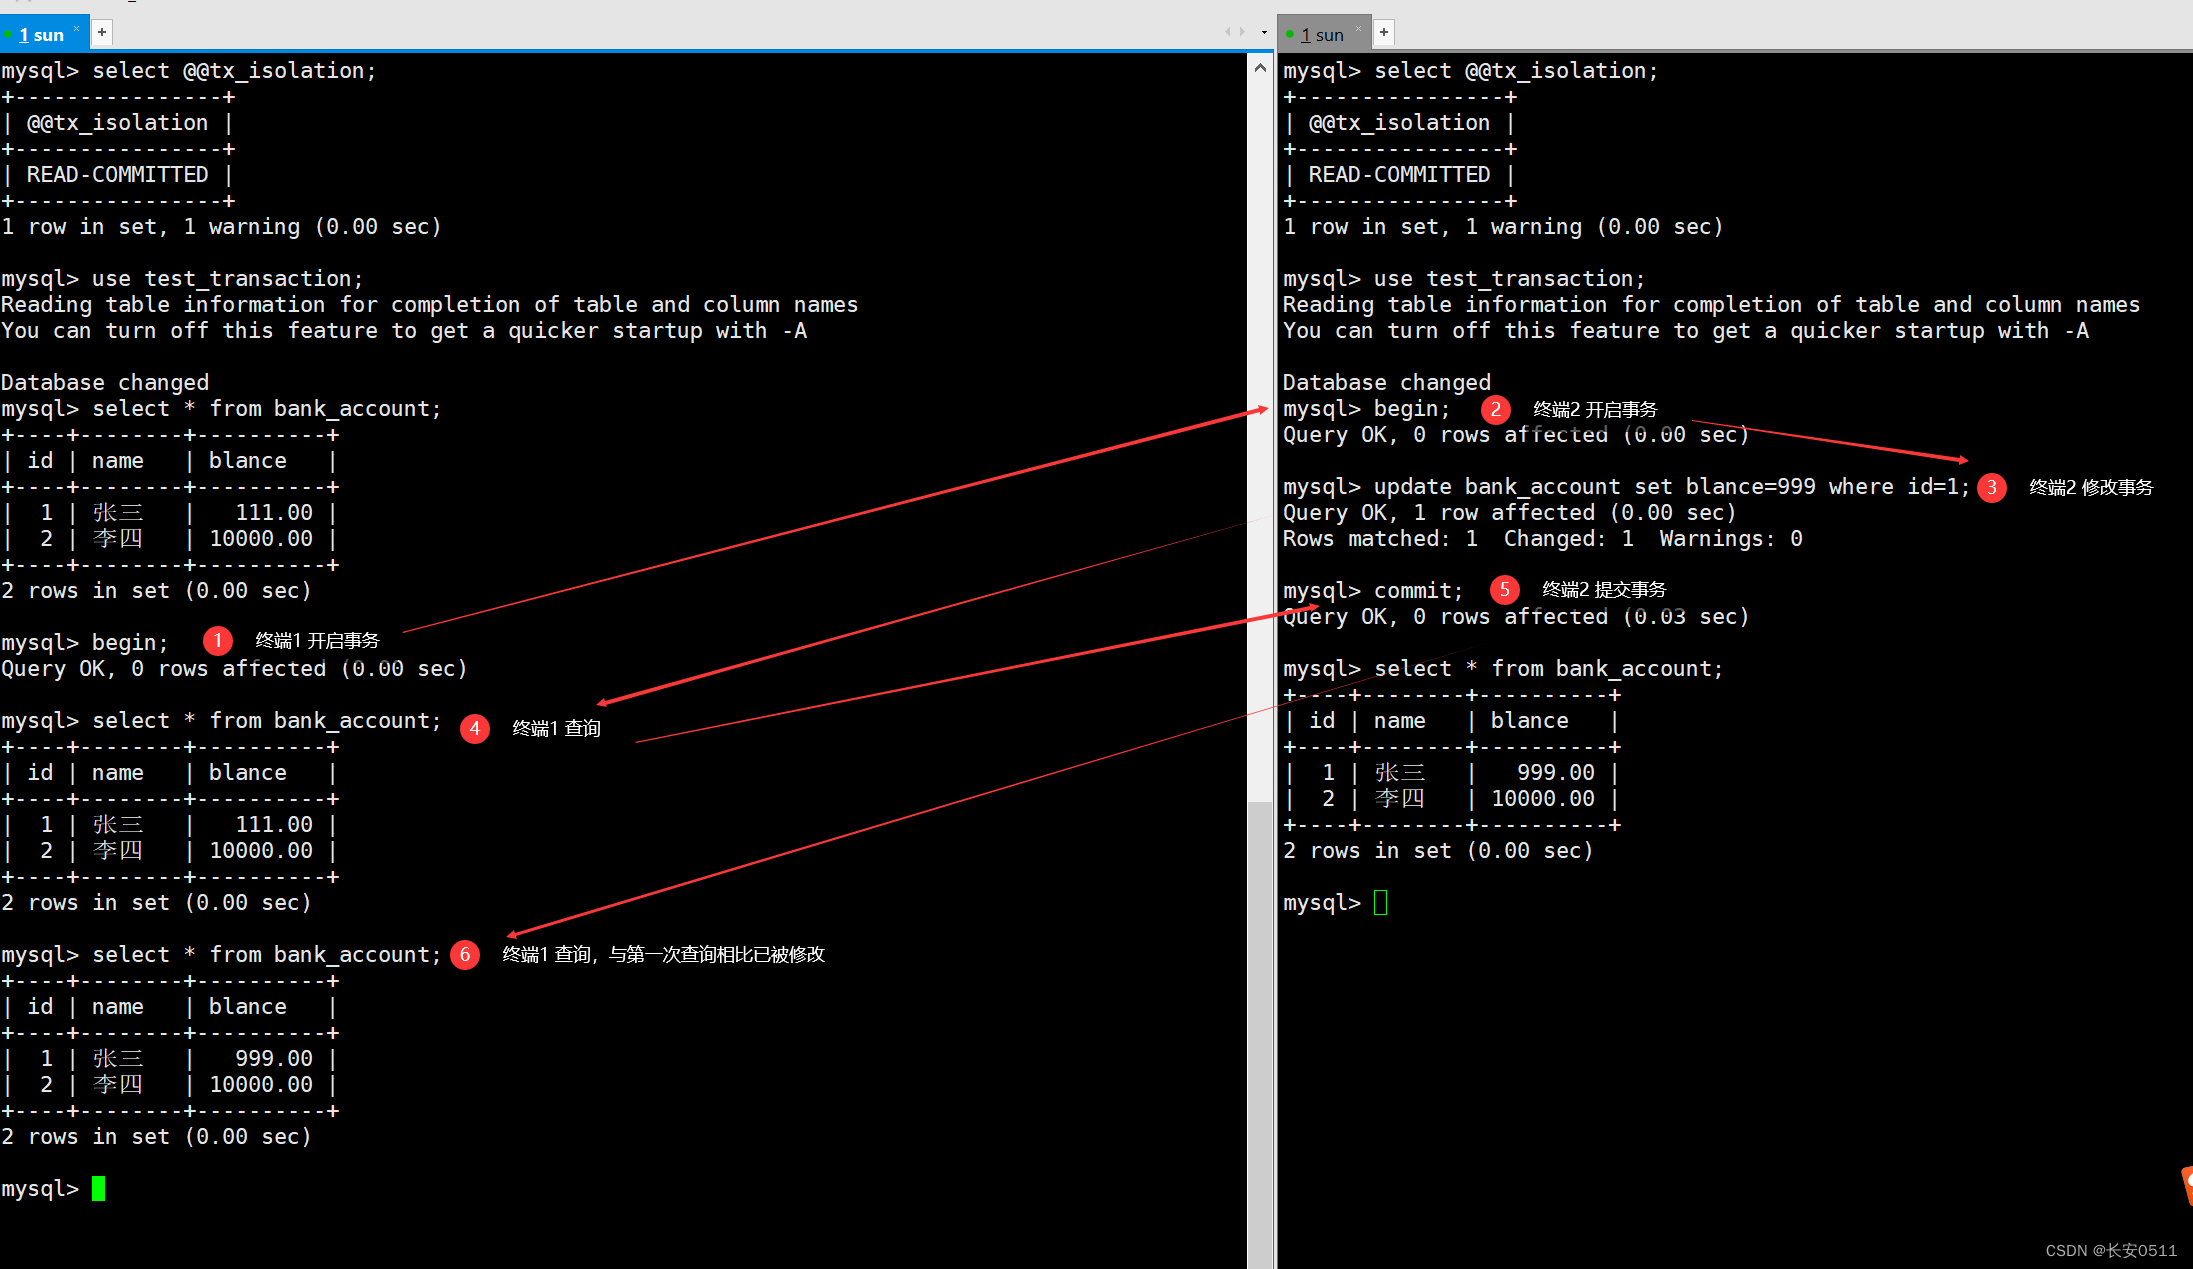Image resolution: width=2193 pixels, height=1269 pixels.
Task: Click the right tab-scroll arrow
Action: pos(1243,32)
